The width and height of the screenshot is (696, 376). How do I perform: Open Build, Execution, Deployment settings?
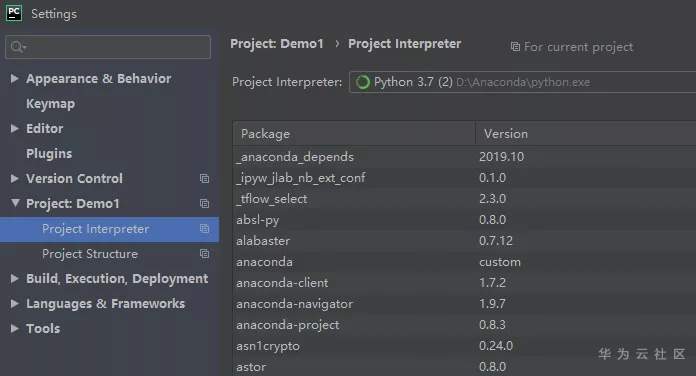tap(117, 279)
